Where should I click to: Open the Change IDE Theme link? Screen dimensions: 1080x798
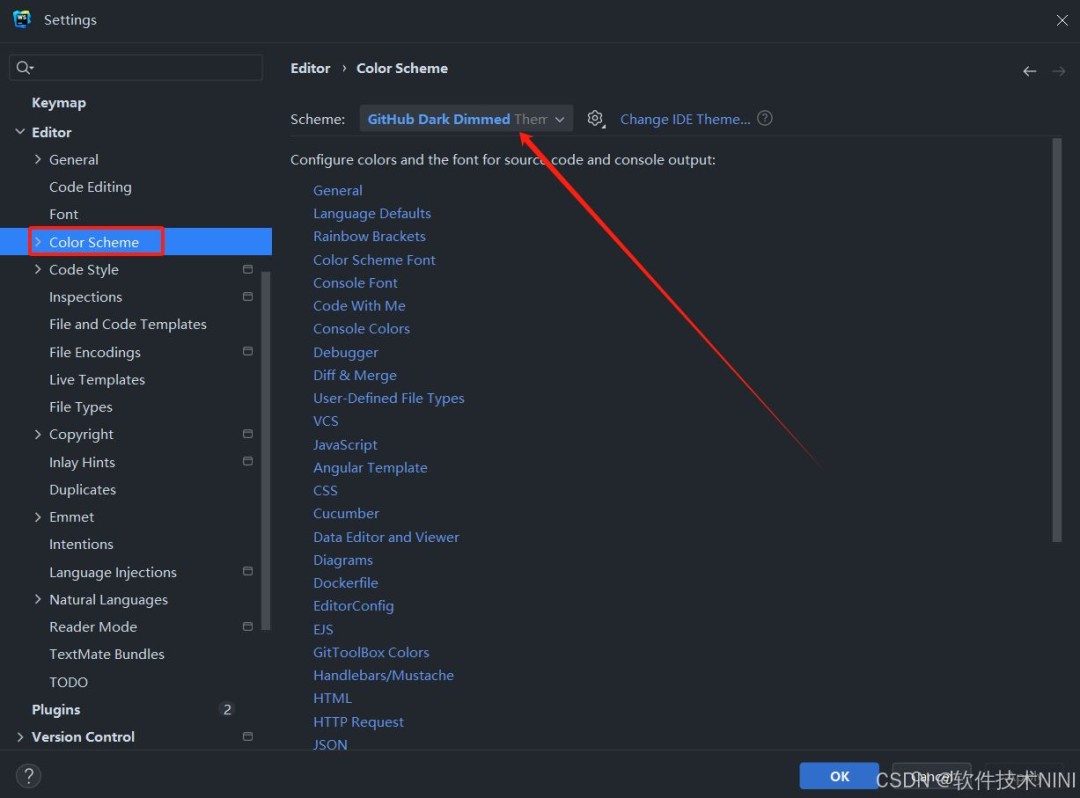tap(687, 118)
